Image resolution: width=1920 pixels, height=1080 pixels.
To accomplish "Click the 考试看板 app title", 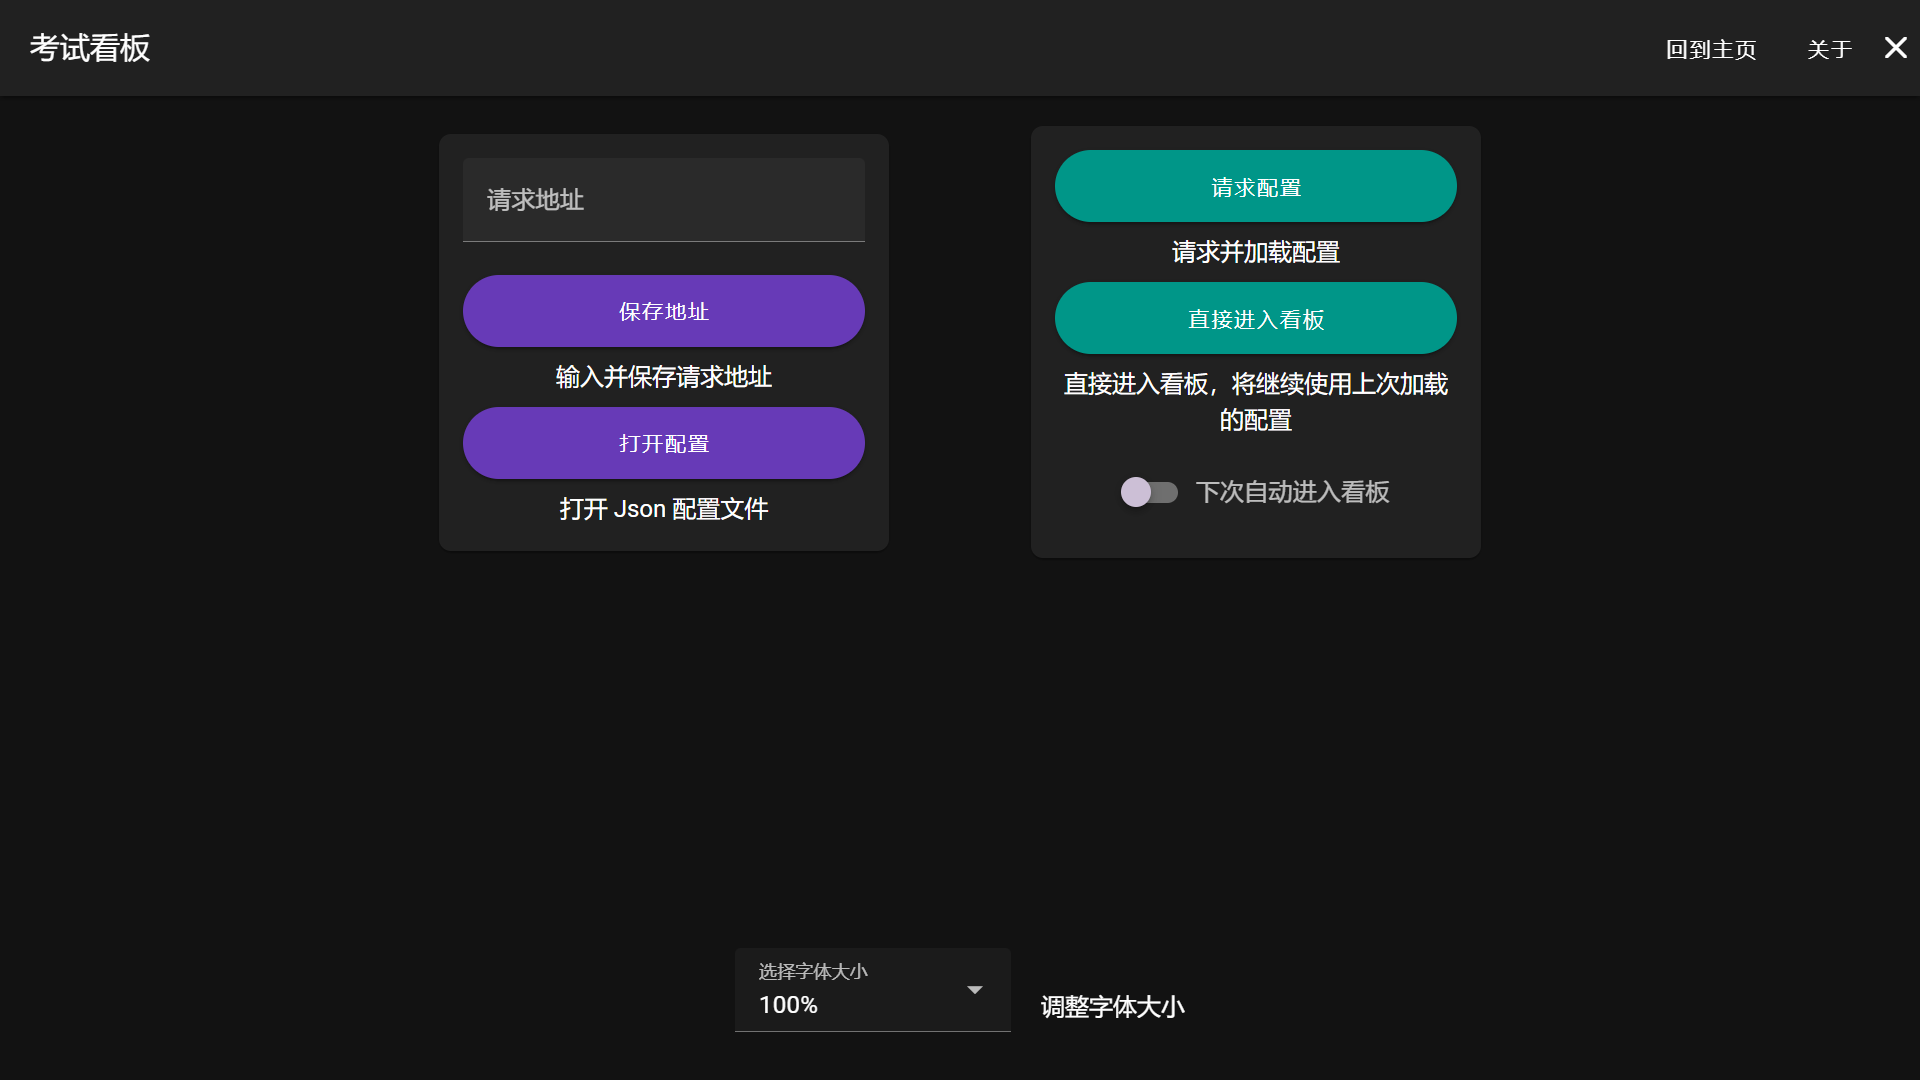I will click(x=90, y=48).
